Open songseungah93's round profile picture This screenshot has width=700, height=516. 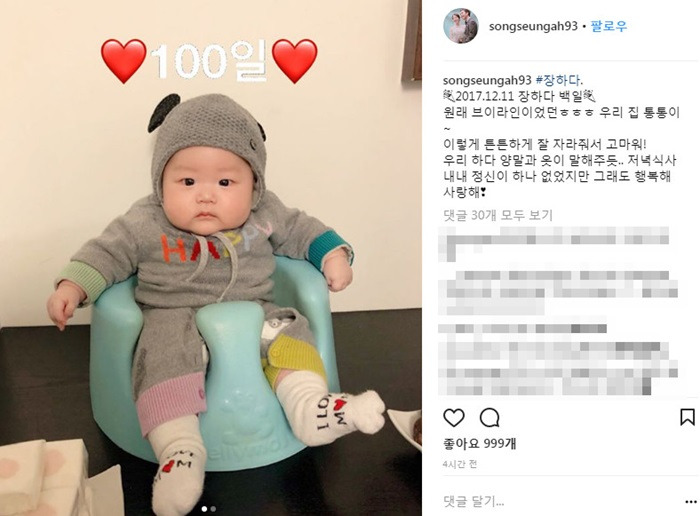pos(461,26)
